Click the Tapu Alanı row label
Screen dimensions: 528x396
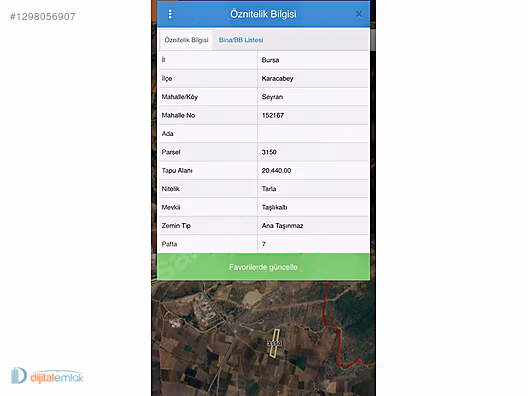[177, 171]
